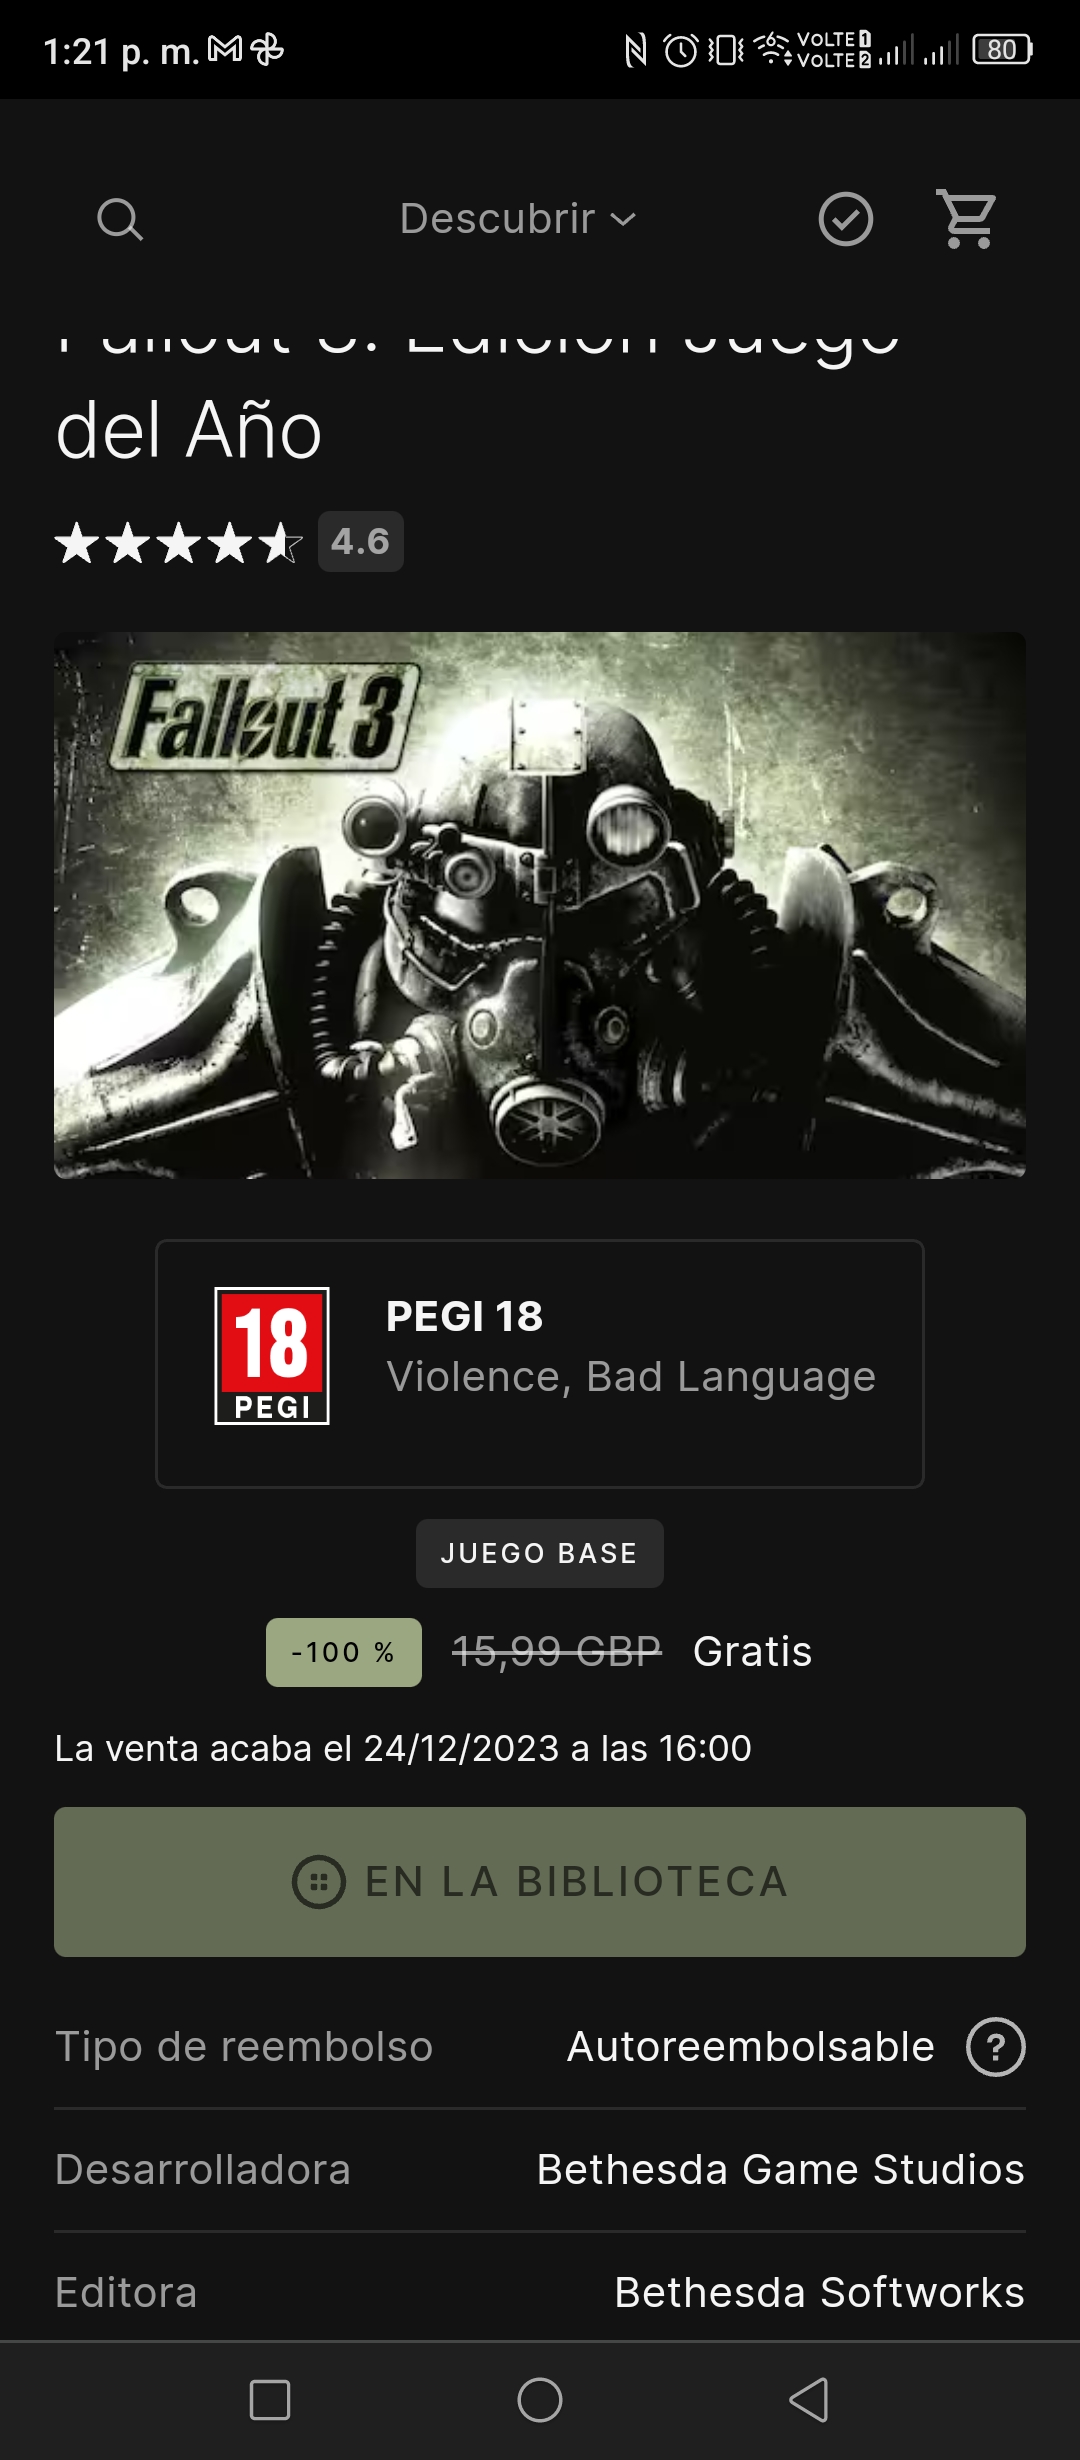The height and width of the screenshot is (2460, 1080).
Task: Tap the 4.6 rating badge
Action: coord(361,542)
